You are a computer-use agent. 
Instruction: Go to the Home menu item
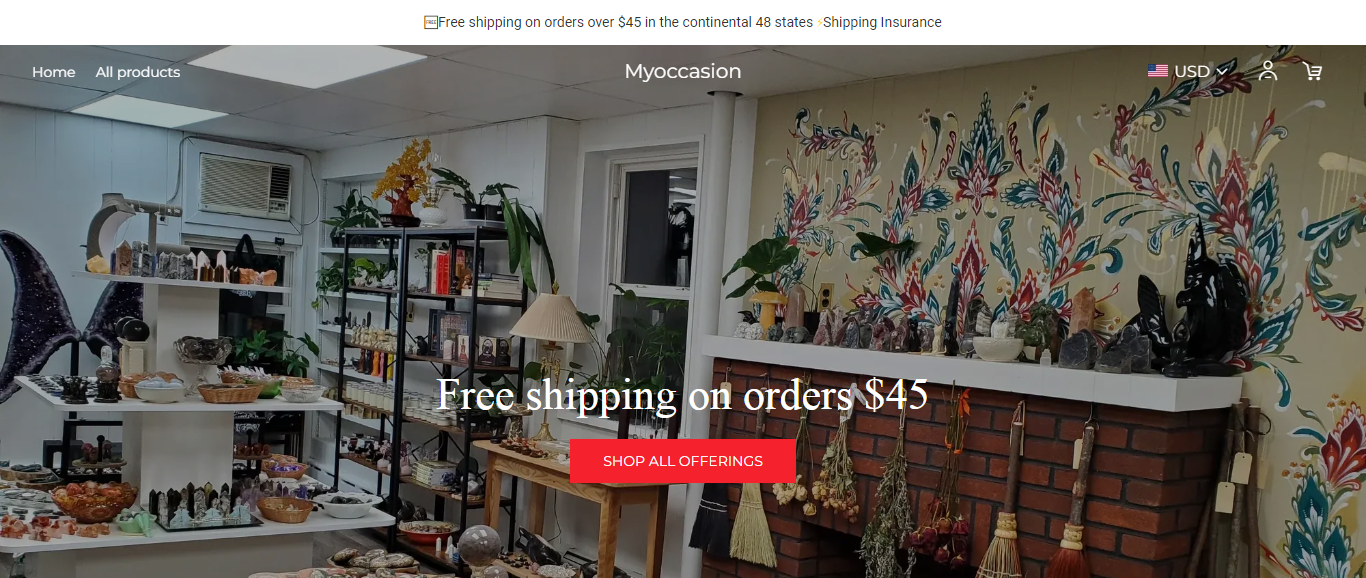[x=54, y=72]
